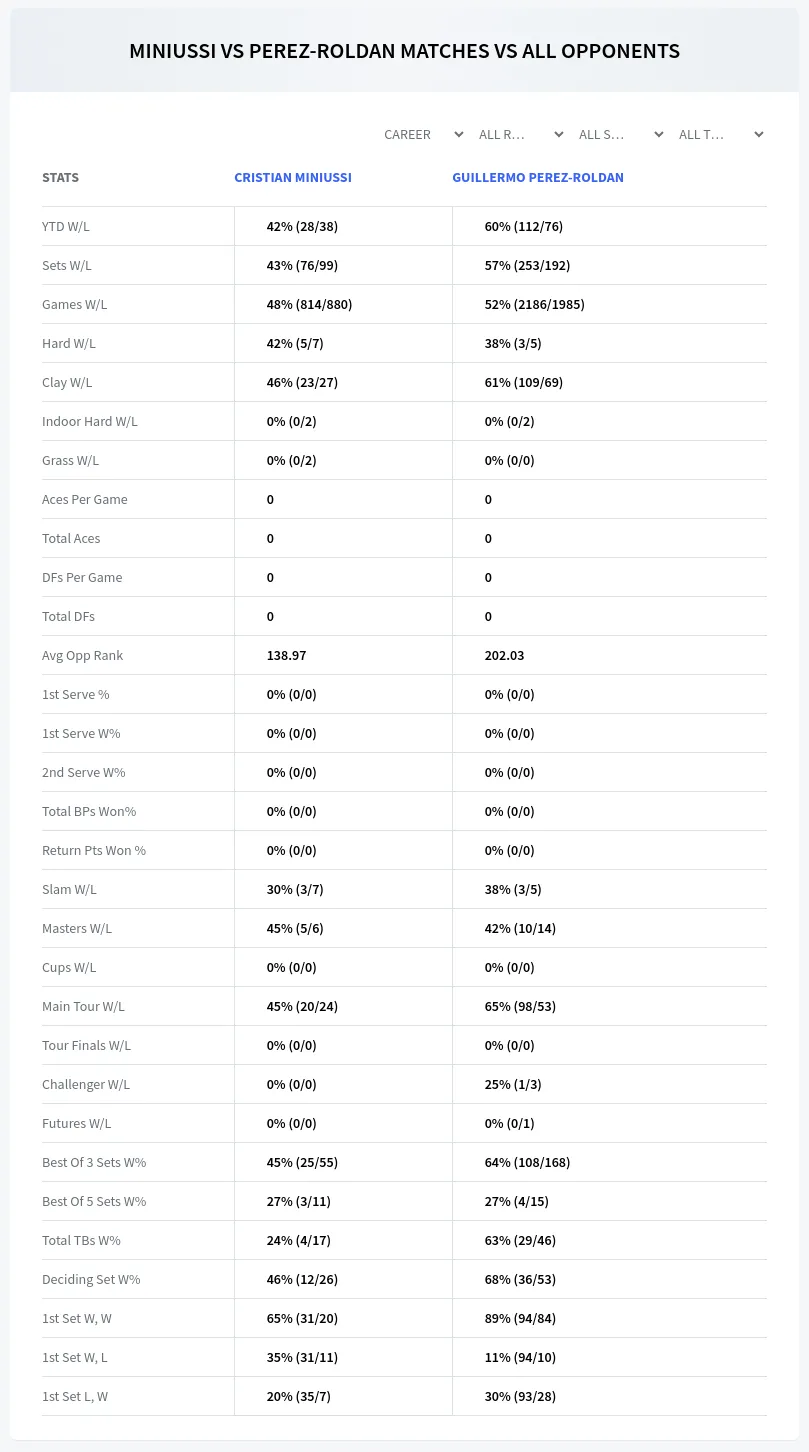Click Miniussi's 24% (4/17) tiebreak value
Screen dimensions: 809x1452
(x=299, y=1240)
